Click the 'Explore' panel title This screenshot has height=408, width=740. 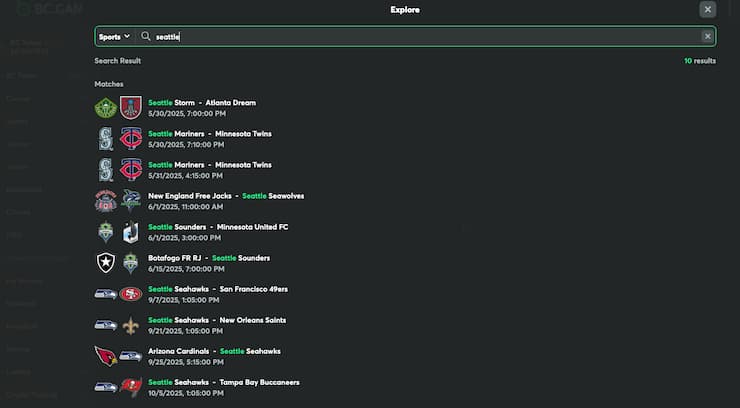tap(405, 10)
